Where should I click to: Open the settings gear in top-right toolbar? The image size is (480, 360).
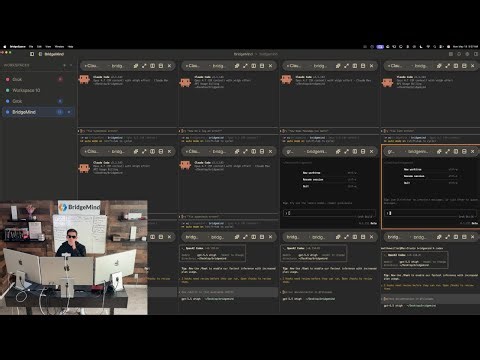467,54
